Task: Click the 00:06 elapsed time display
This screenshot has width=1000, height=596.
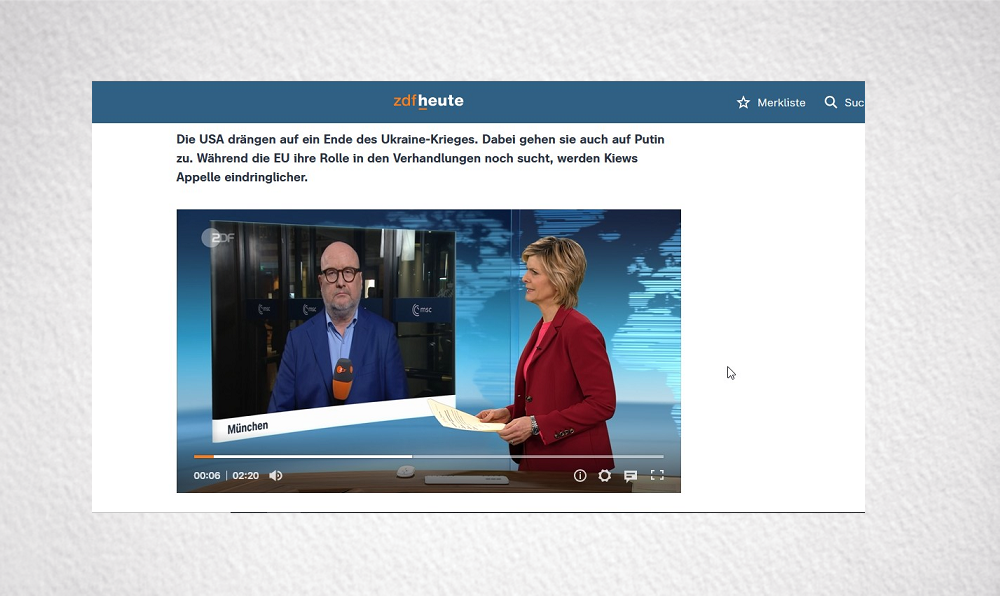Action: [207, 476]
